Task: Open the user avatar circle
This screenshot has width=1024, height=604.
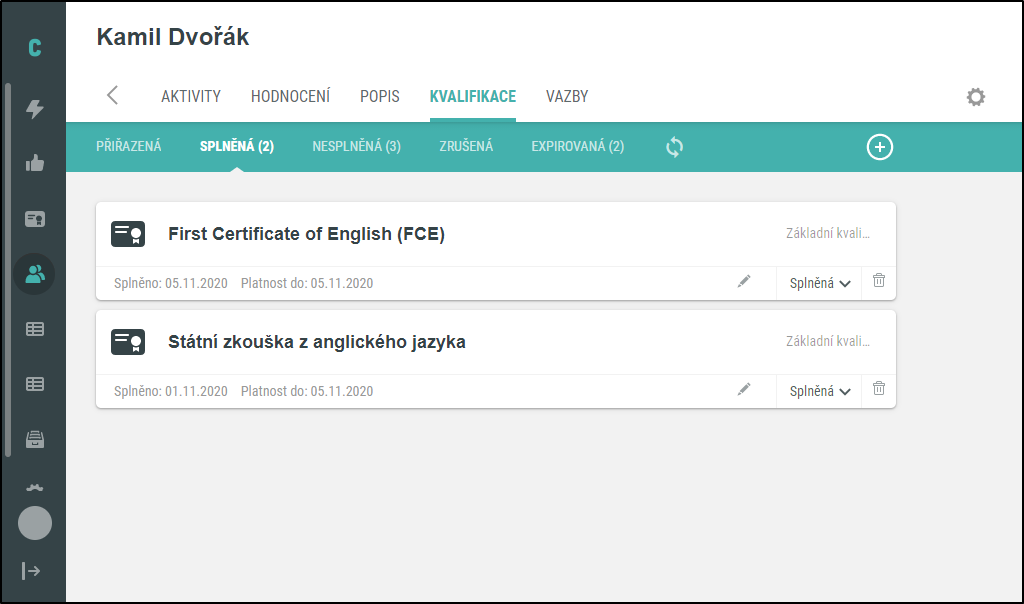Action: click(x=35, y=523)
